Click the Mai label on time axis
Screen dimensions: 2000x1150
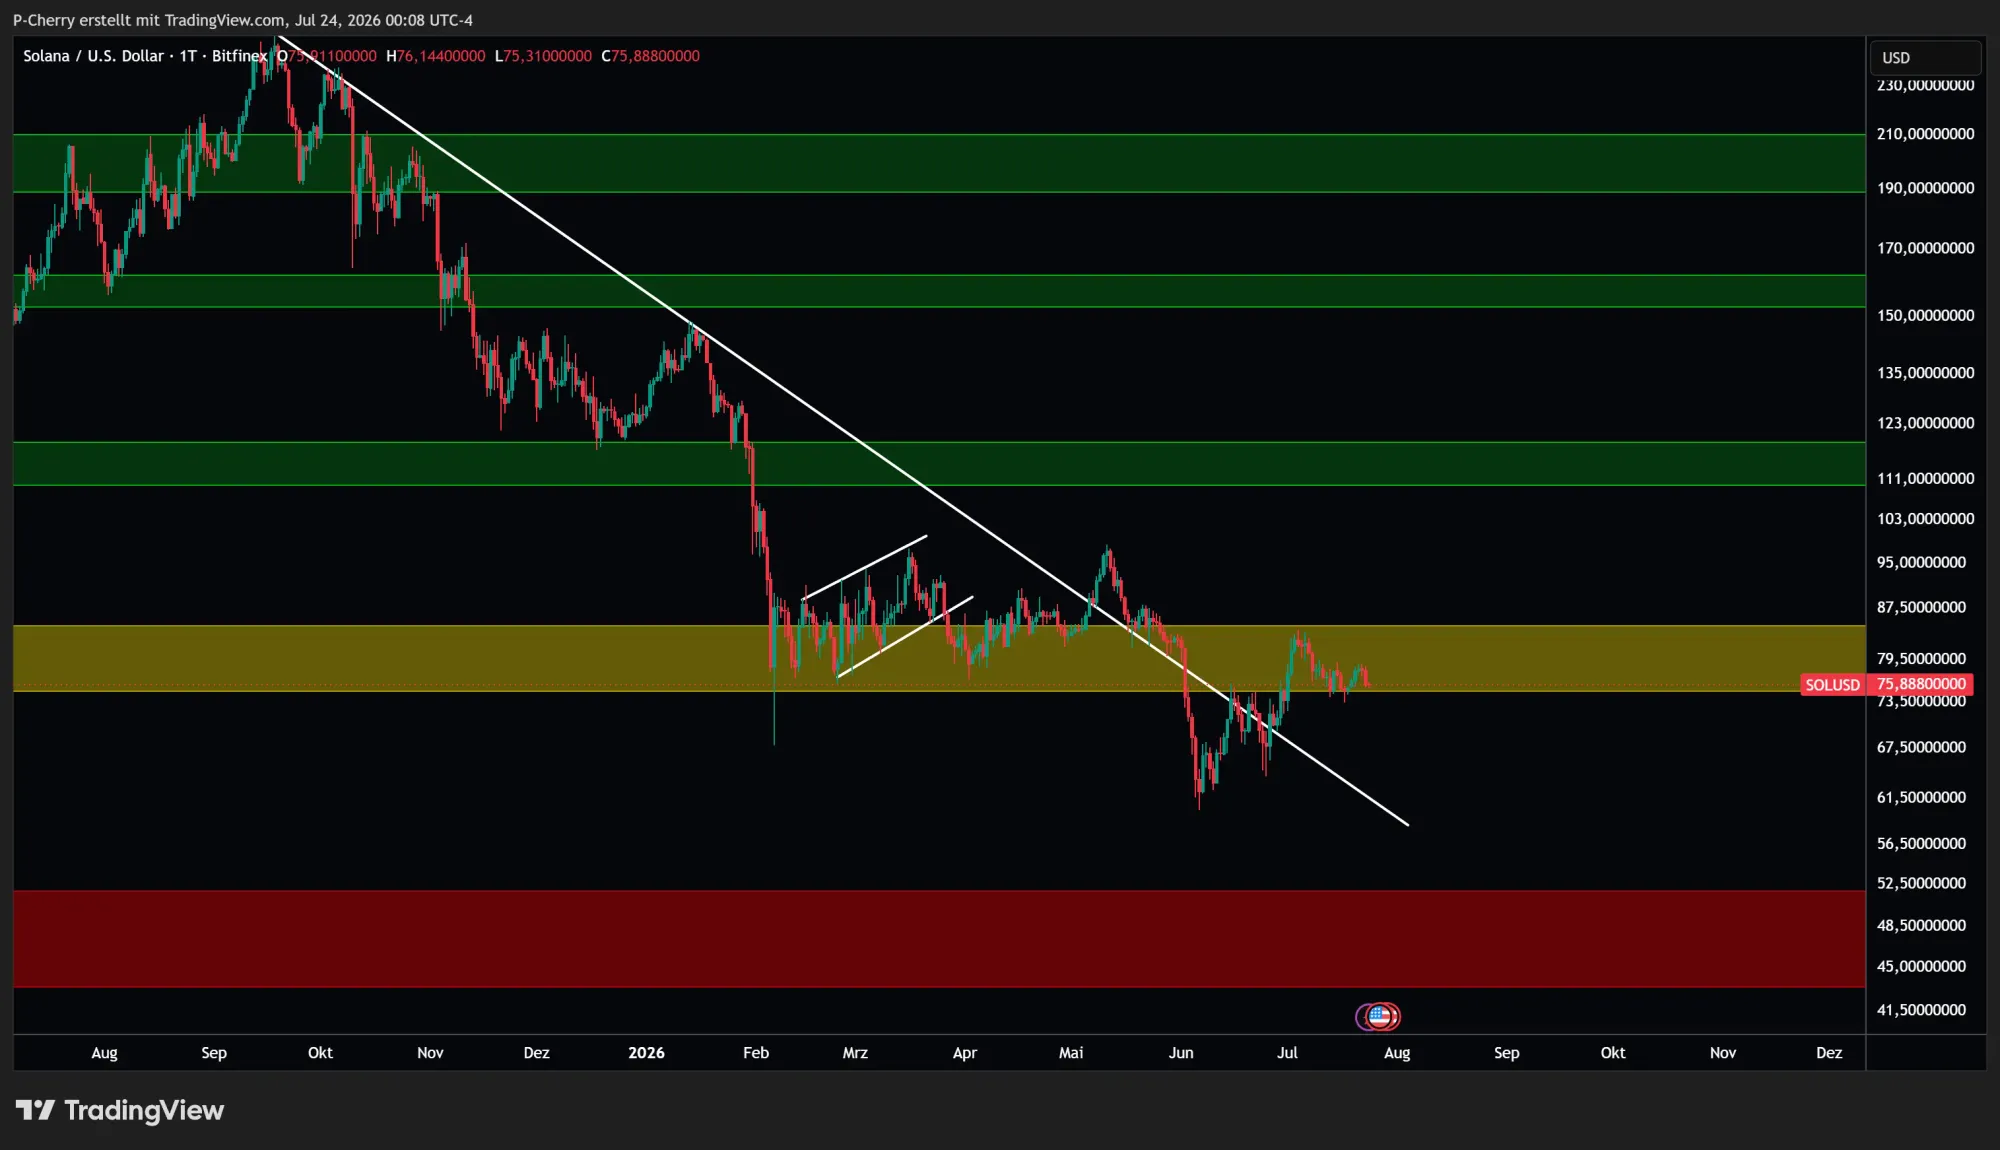coord(1071,1053)
